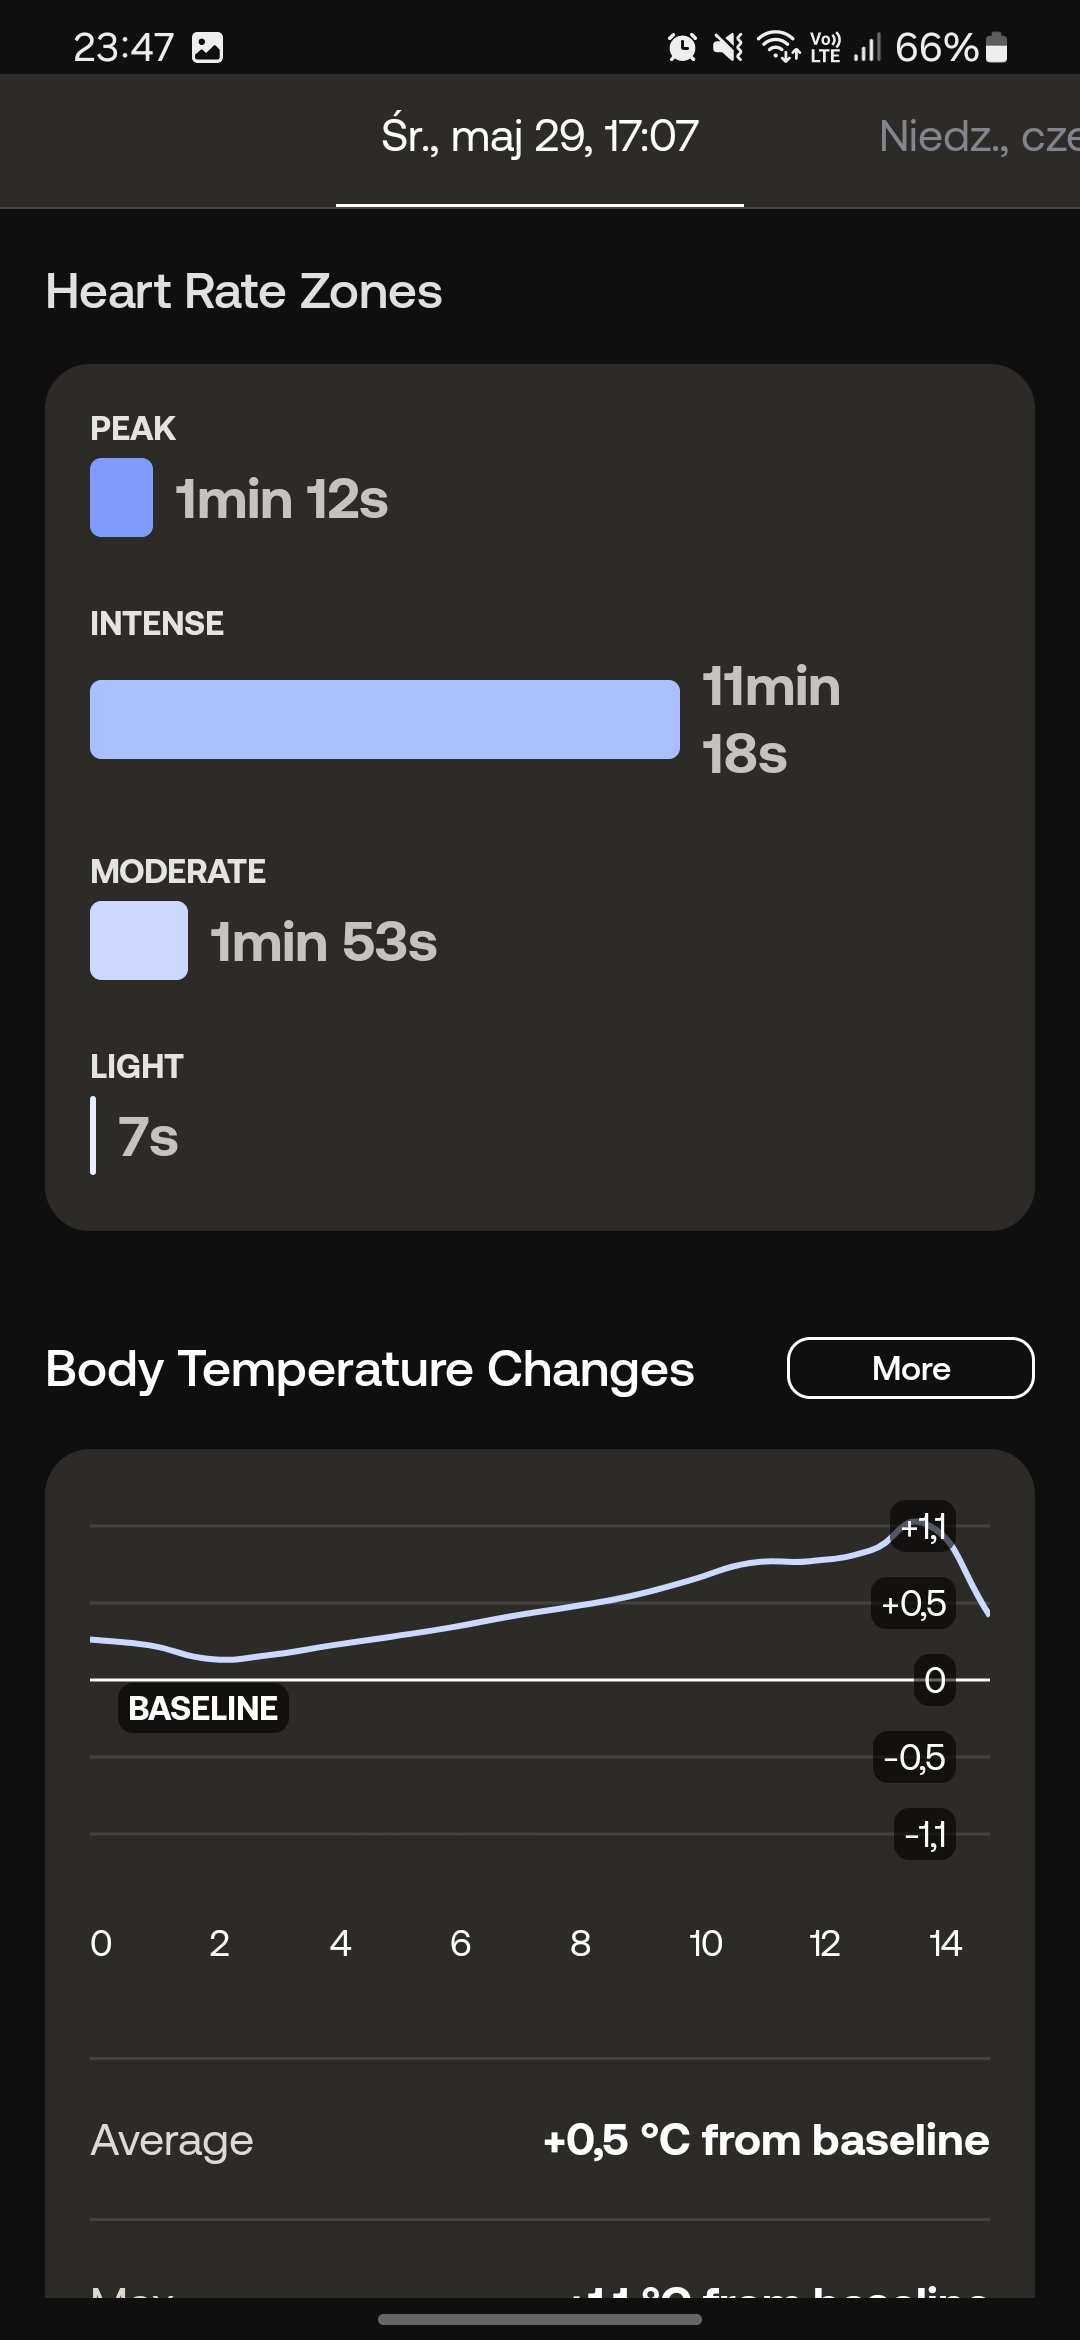Tap the Moderate zone color block
The image size is (1080, 2340).
tap(139, 940)
